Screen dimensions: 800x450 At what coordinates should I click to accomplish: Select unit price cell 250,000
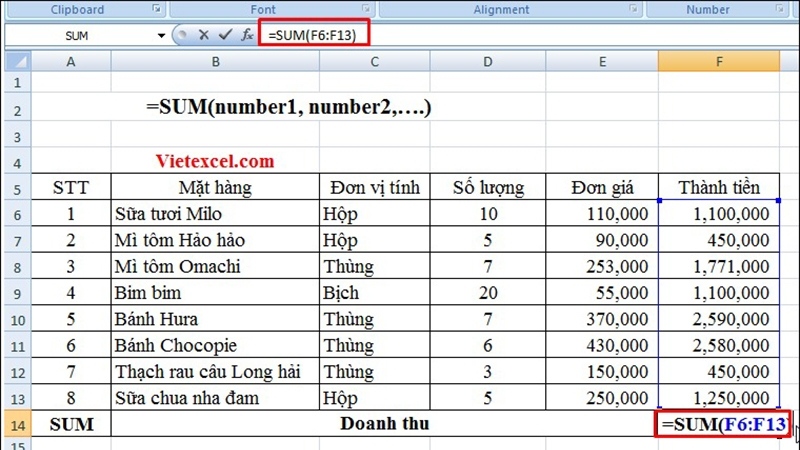pyautogui.click(x=602, y=398)
